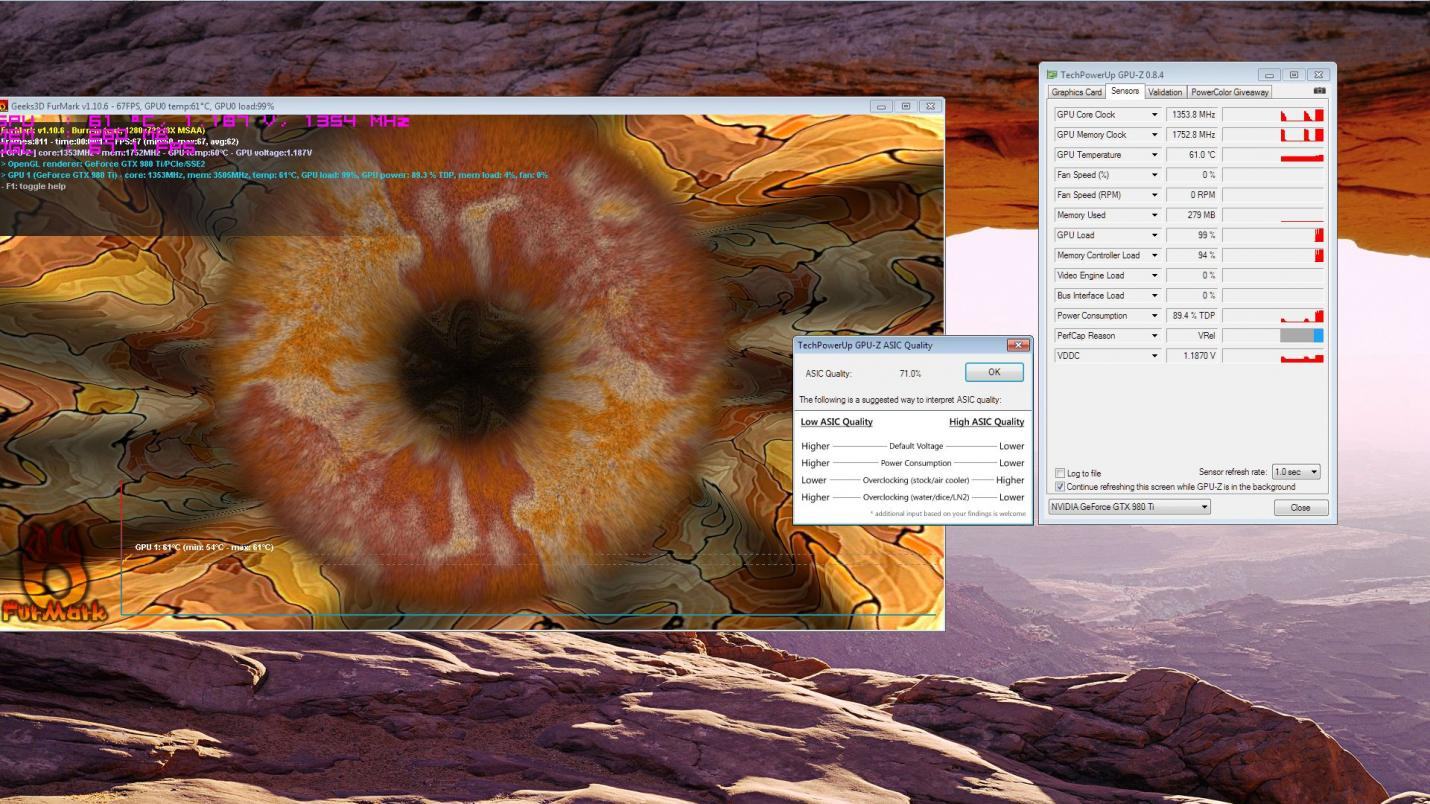This screenshot has width=1430, height=804.
Task: Open the VDDC sensor dropdown
Action: coord(1155,355)
